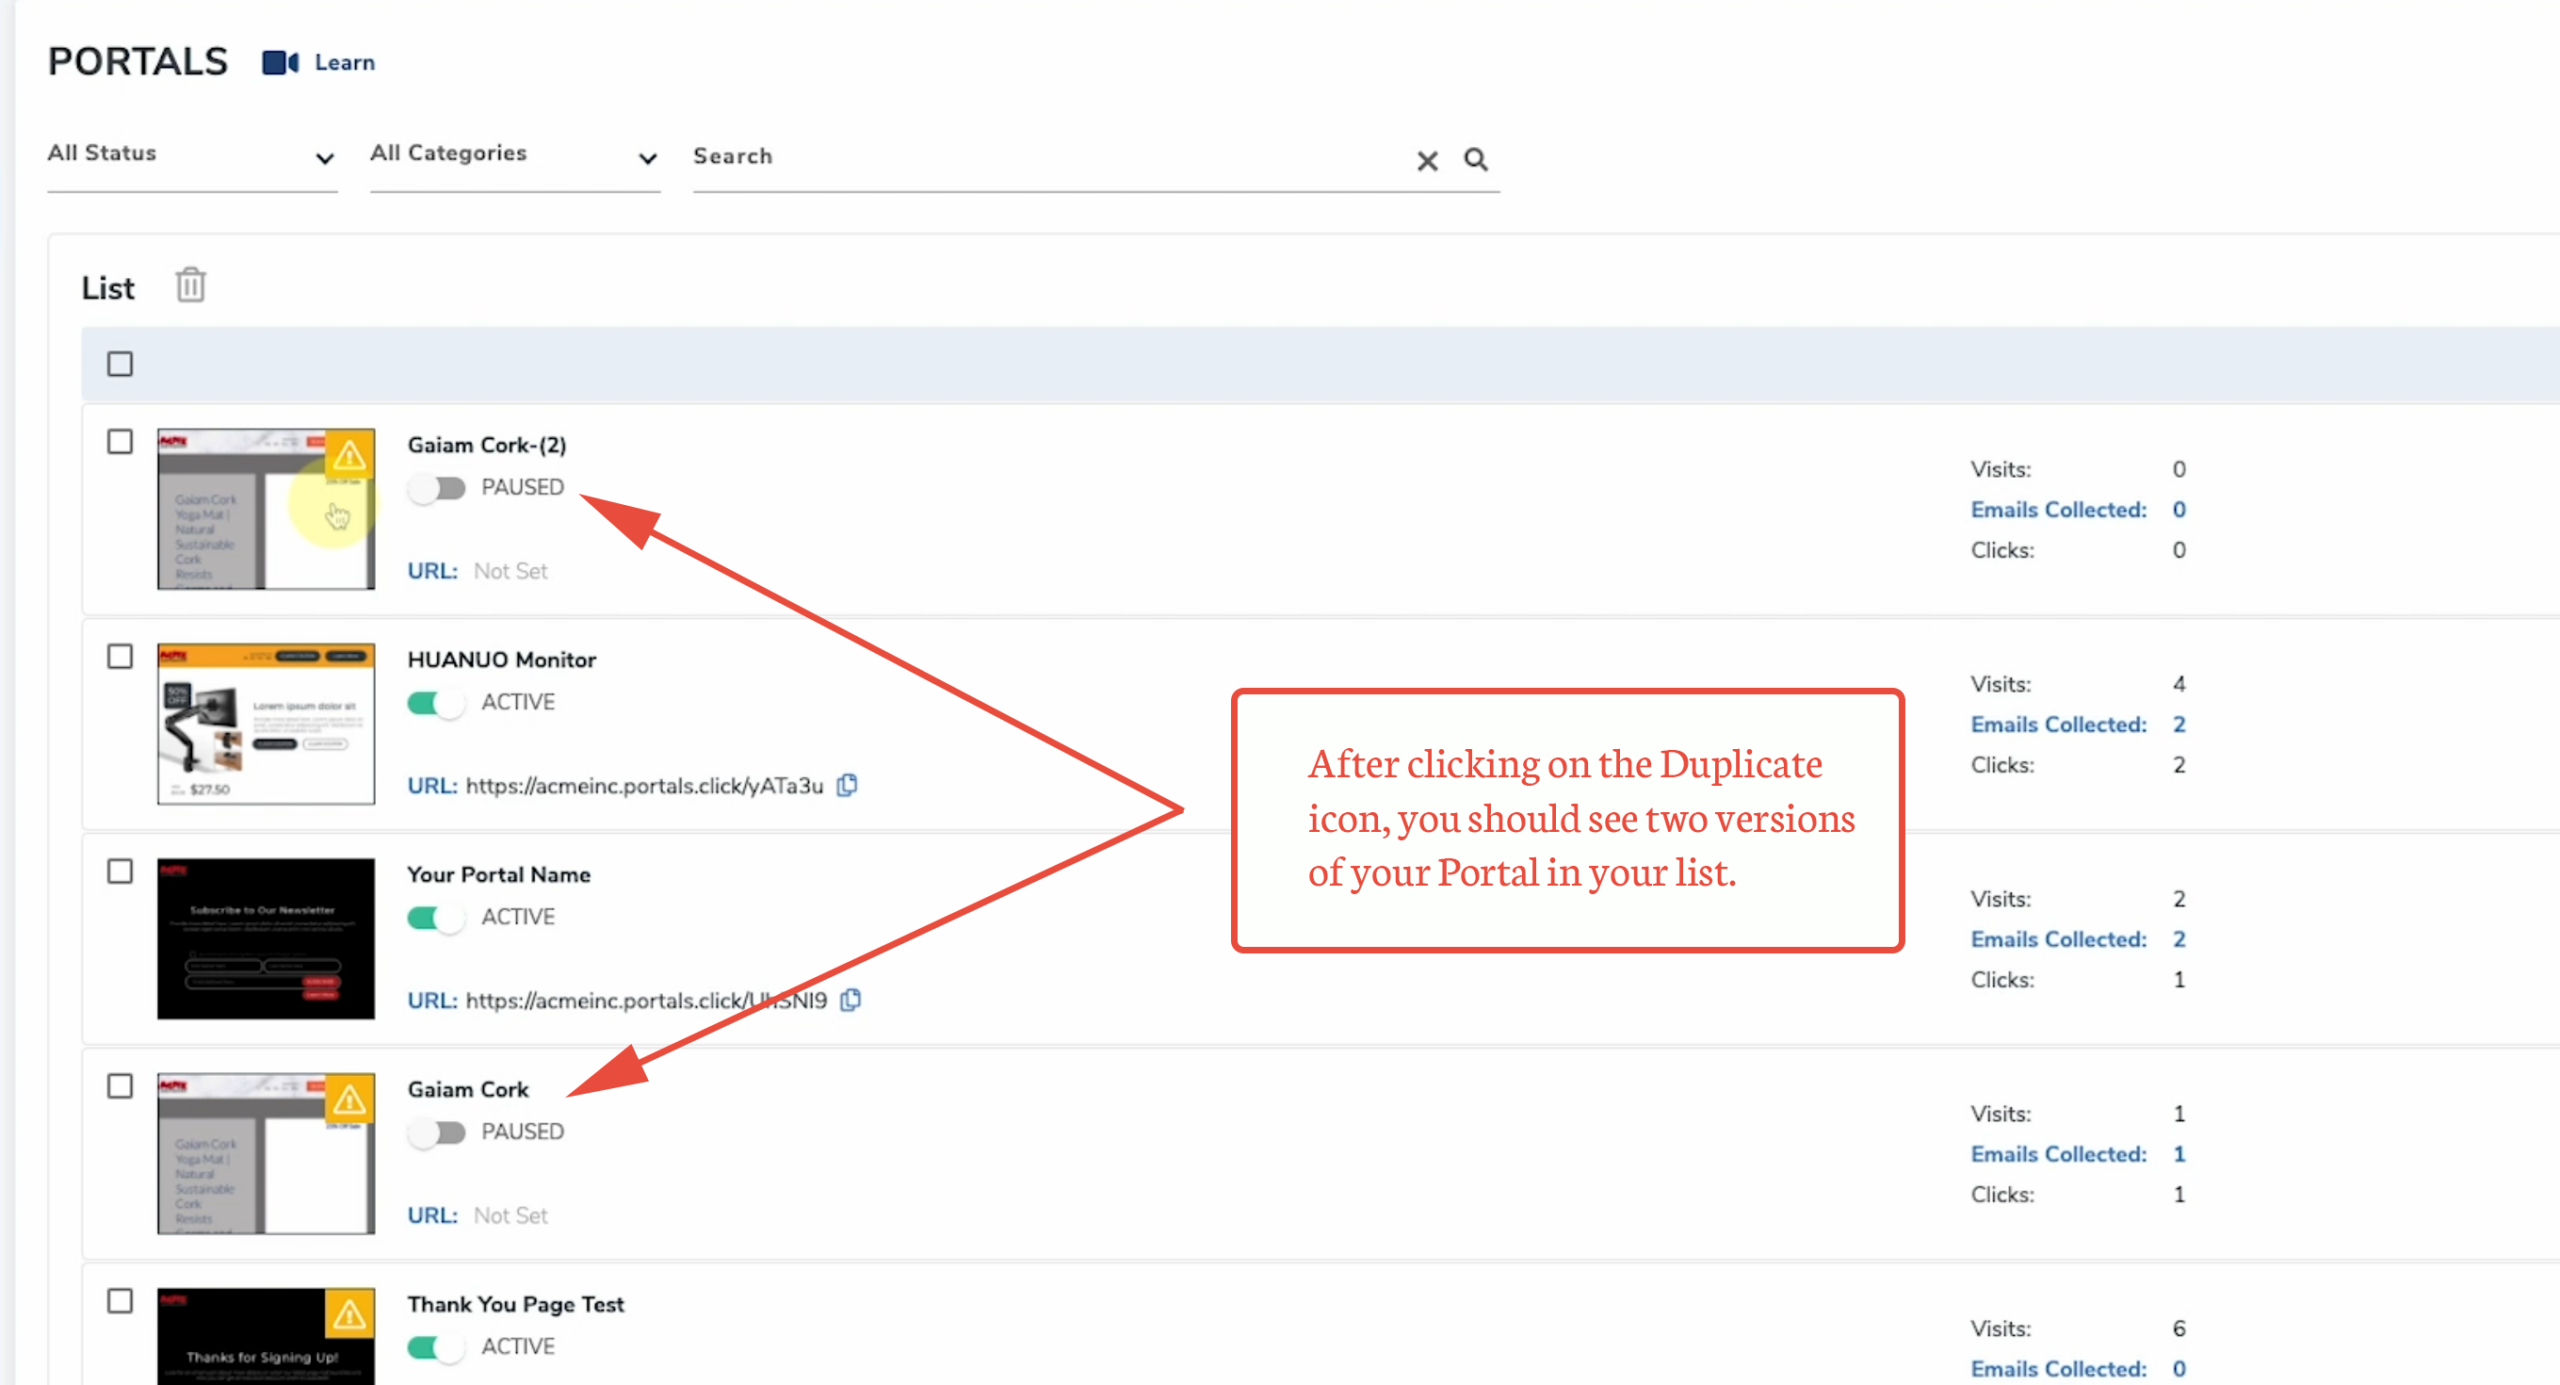Image resolution: width=2560 pixels, height=1385 pixels.
Task: Disable the HUANUO Monitor active toggle
Action: (x=437, y=703)
